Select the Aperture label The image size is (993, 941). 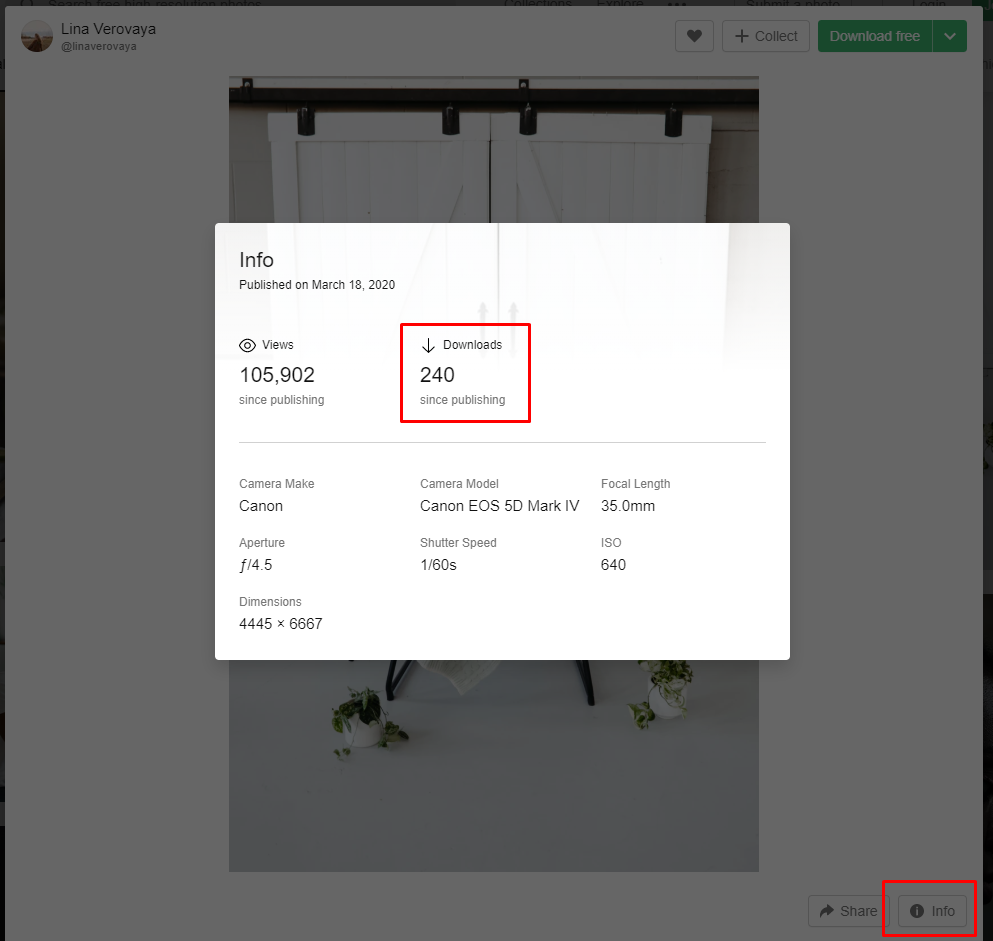click(x=262, y=543)
